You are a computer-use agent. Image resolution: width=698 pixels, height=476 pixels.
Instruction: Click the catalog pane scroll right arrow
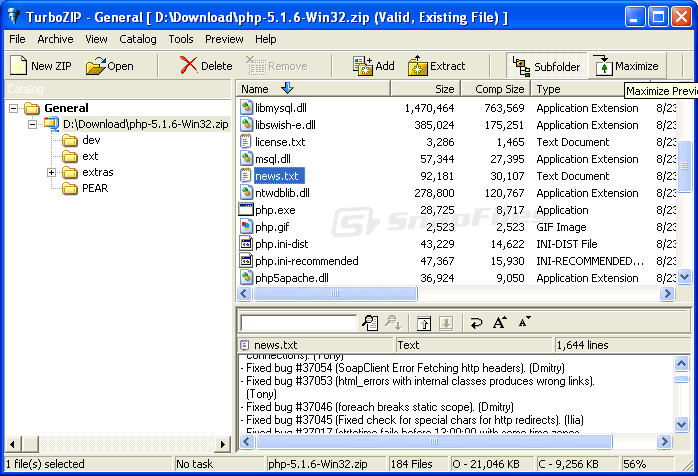223,444
